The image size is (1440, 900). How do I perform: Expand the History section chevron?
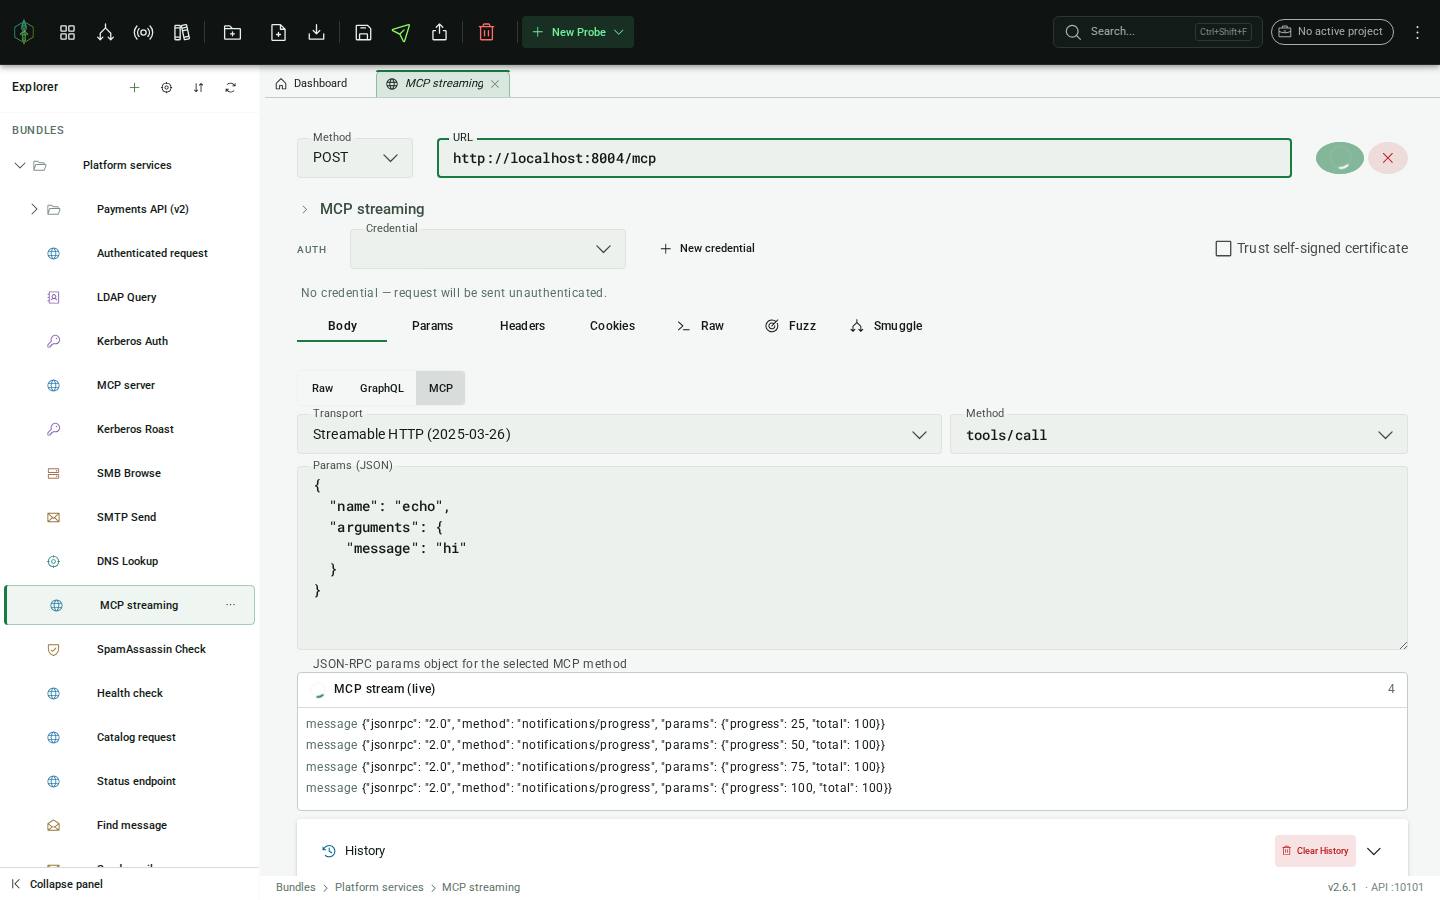pyautogui.click(x=1374, y=851)
